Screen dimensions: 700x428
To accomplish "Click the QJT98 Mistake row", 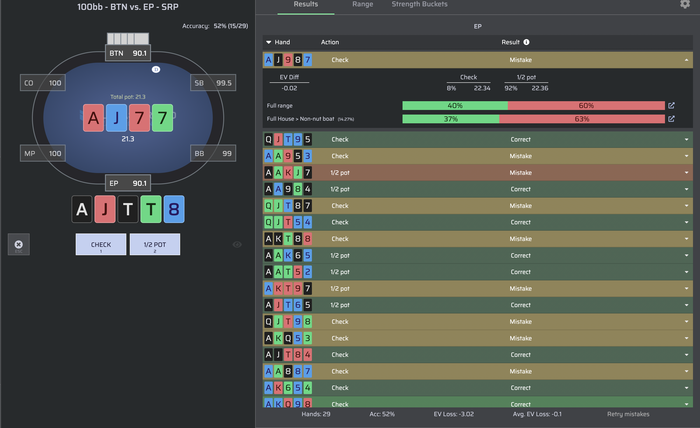I will (478, 322).
